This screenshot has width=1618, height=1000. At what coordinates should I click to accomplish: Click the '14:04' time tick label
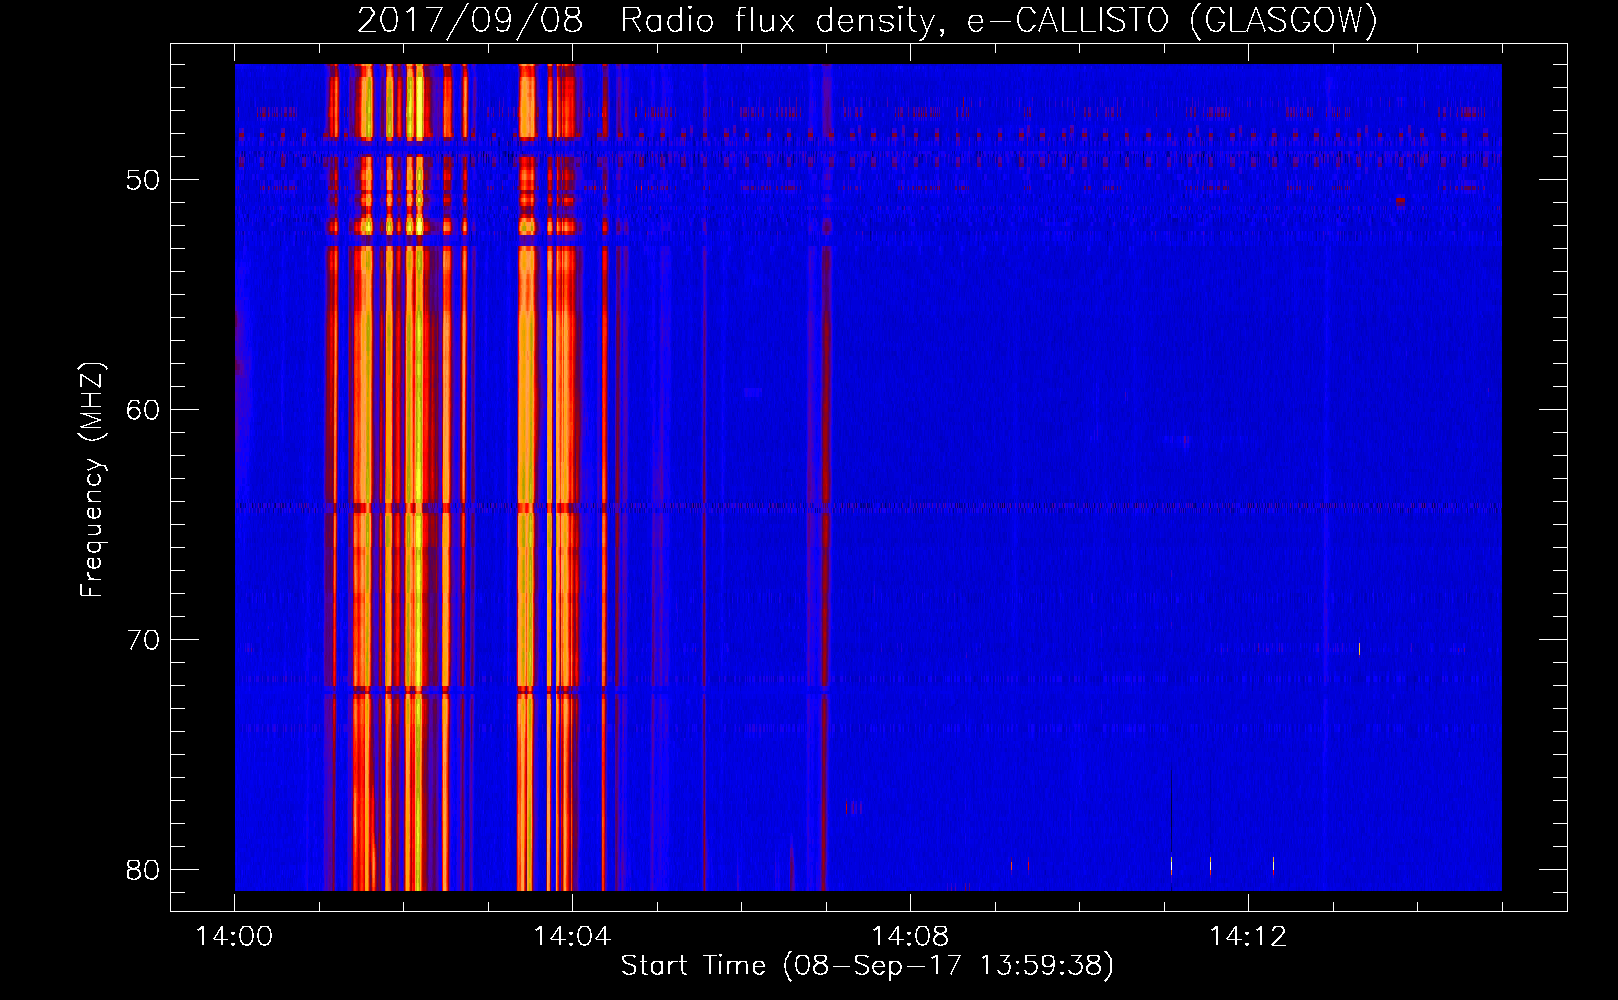tap(572, 937)
